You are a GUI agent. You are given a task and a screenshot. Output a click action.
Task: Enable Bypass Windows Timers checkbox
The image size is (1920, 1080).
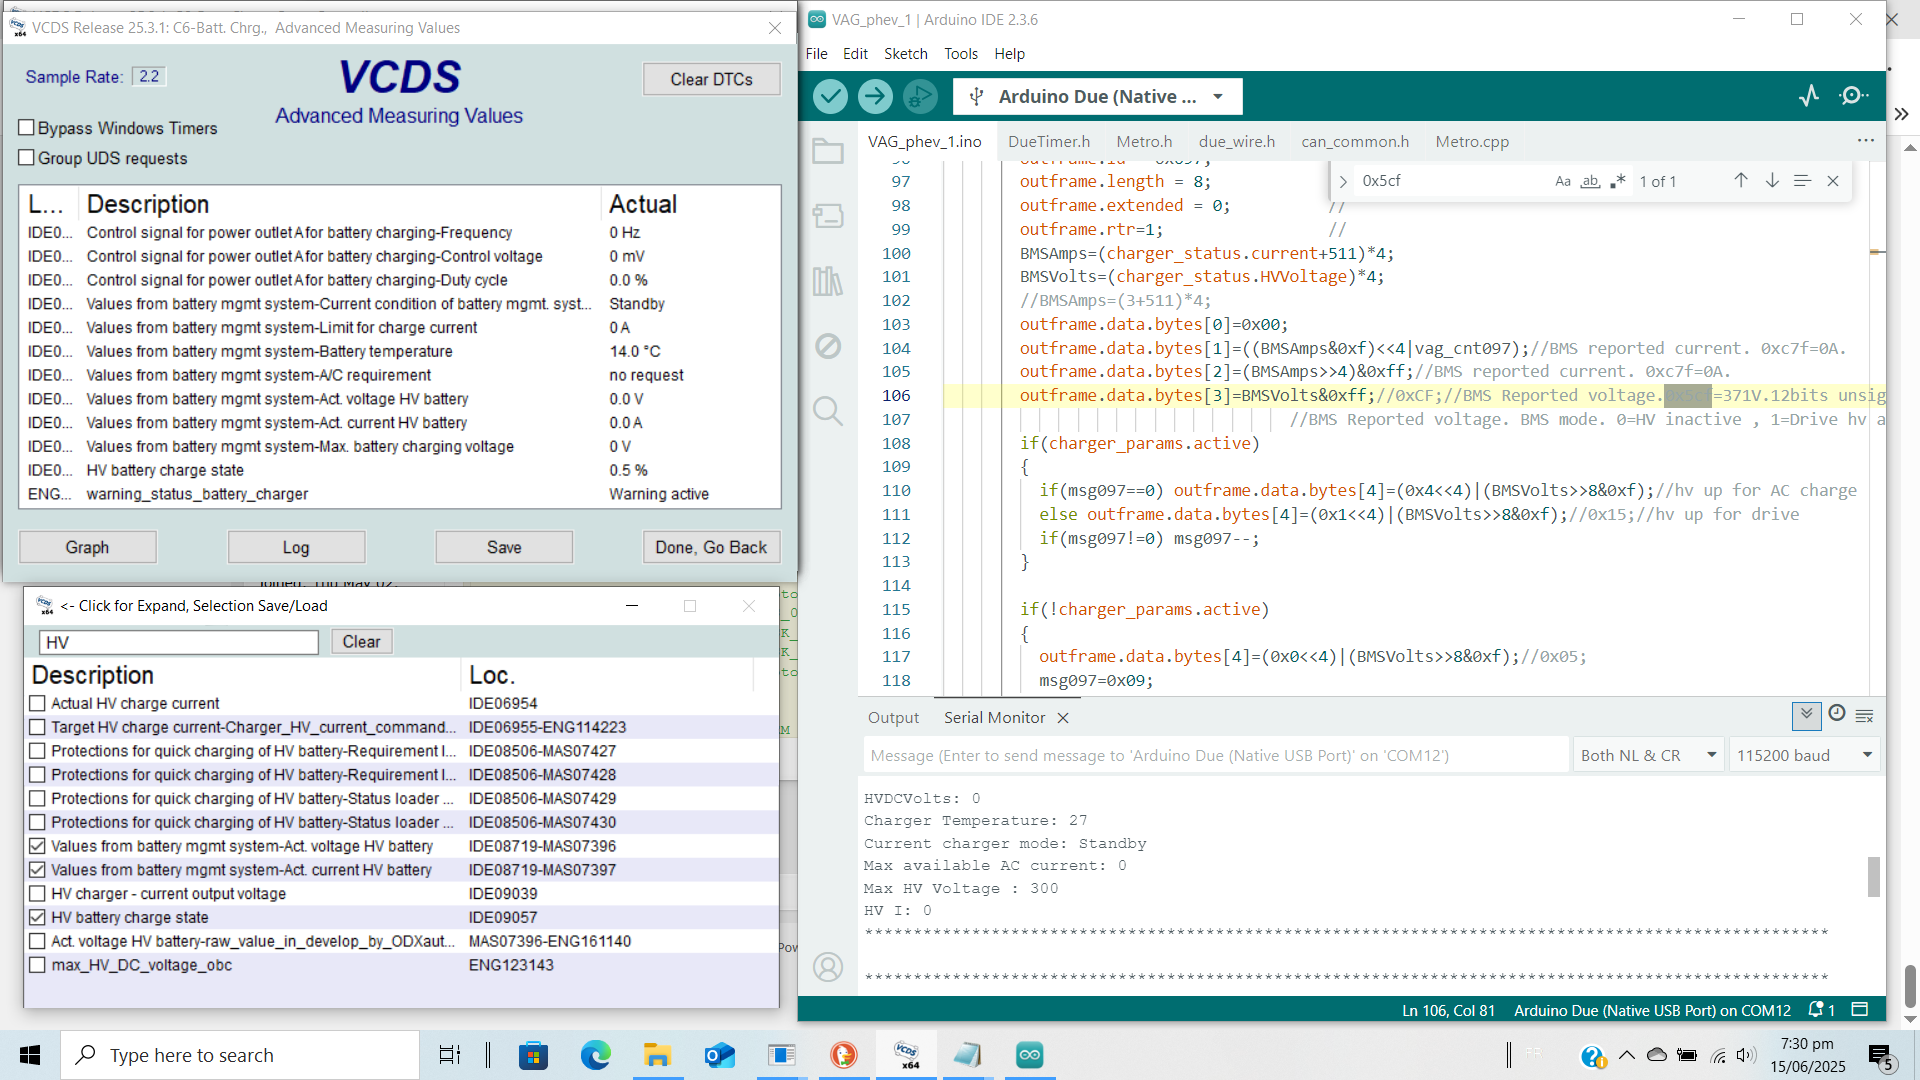(x=27, y=128)
